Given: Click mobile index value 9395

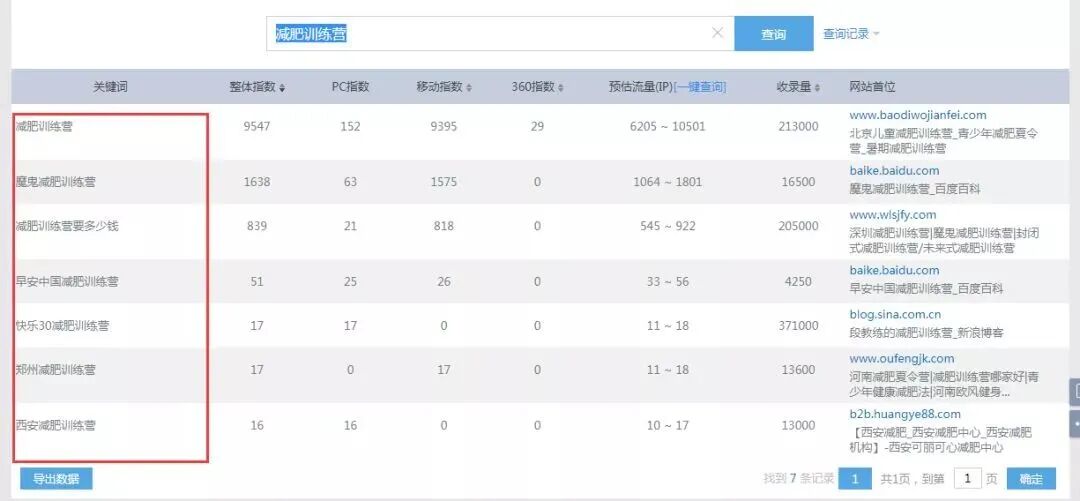Looking at the screenshot, I should click(x=444, y=127).
